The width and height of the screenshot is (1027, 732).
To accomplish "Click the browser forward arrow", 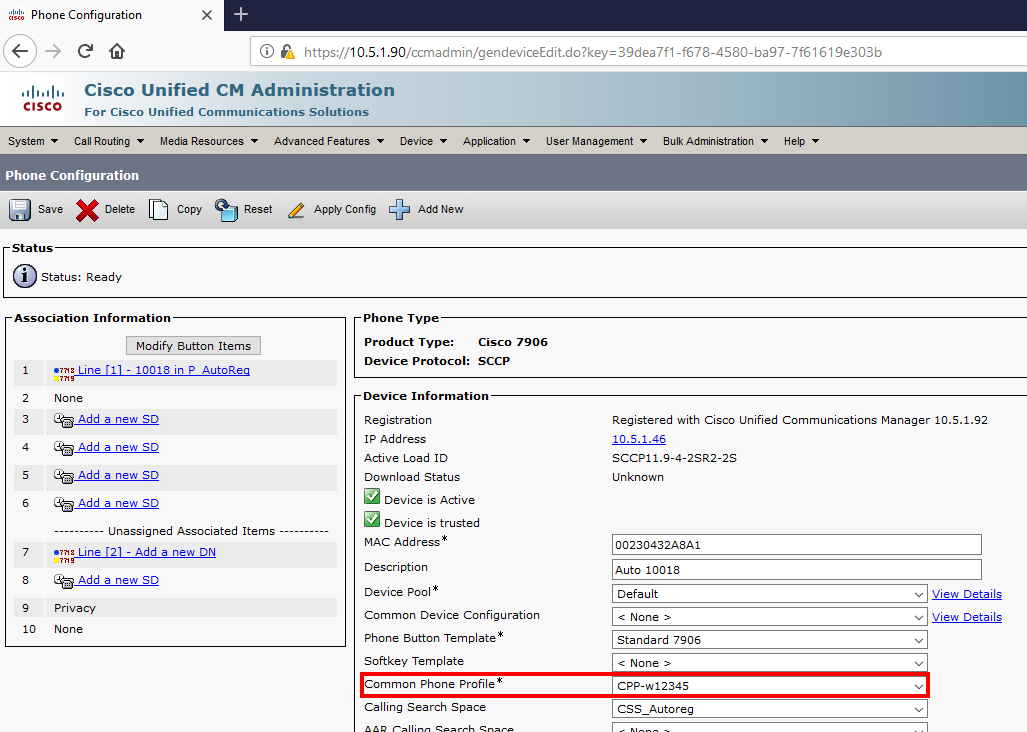I will coord(53,51).
